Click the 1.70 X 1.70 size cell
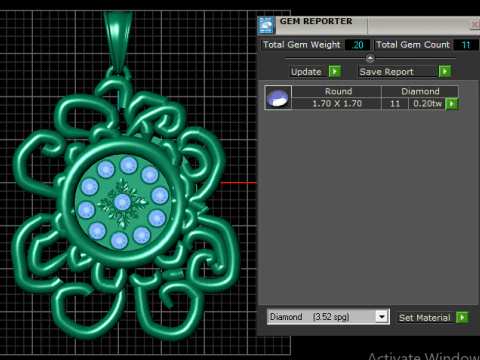 (x=337, y=104)
